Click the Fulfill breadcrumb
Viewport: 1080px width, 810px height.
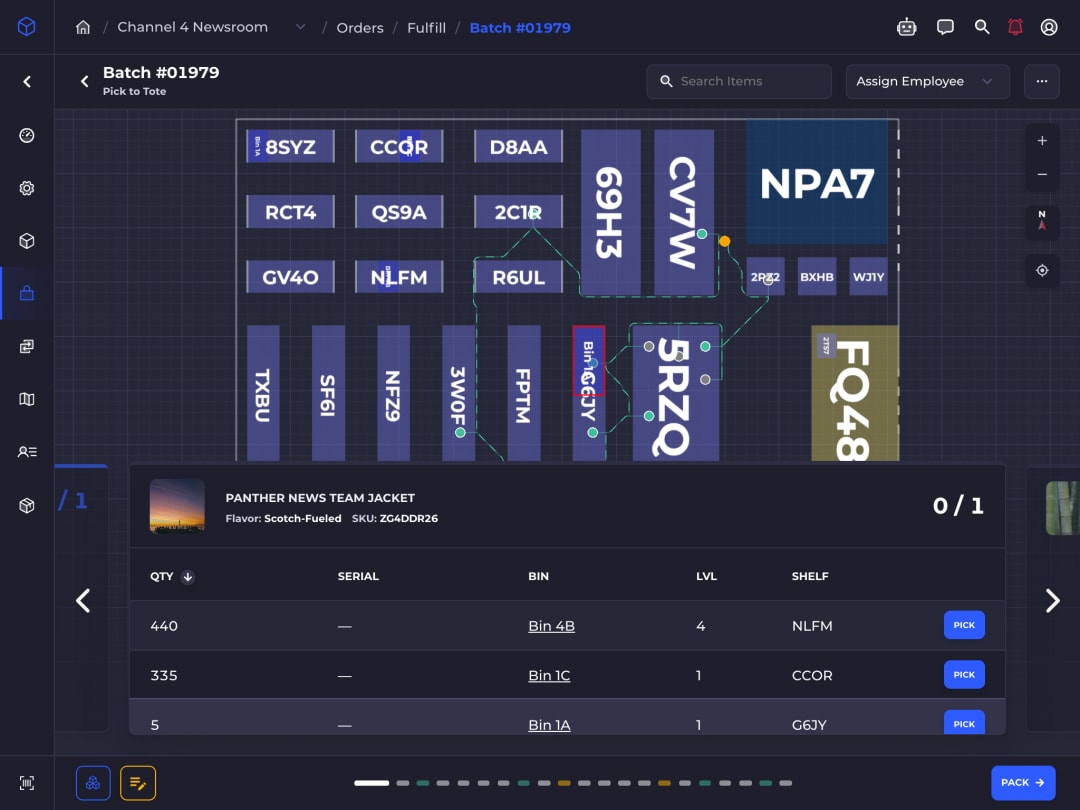coord(426,28)
